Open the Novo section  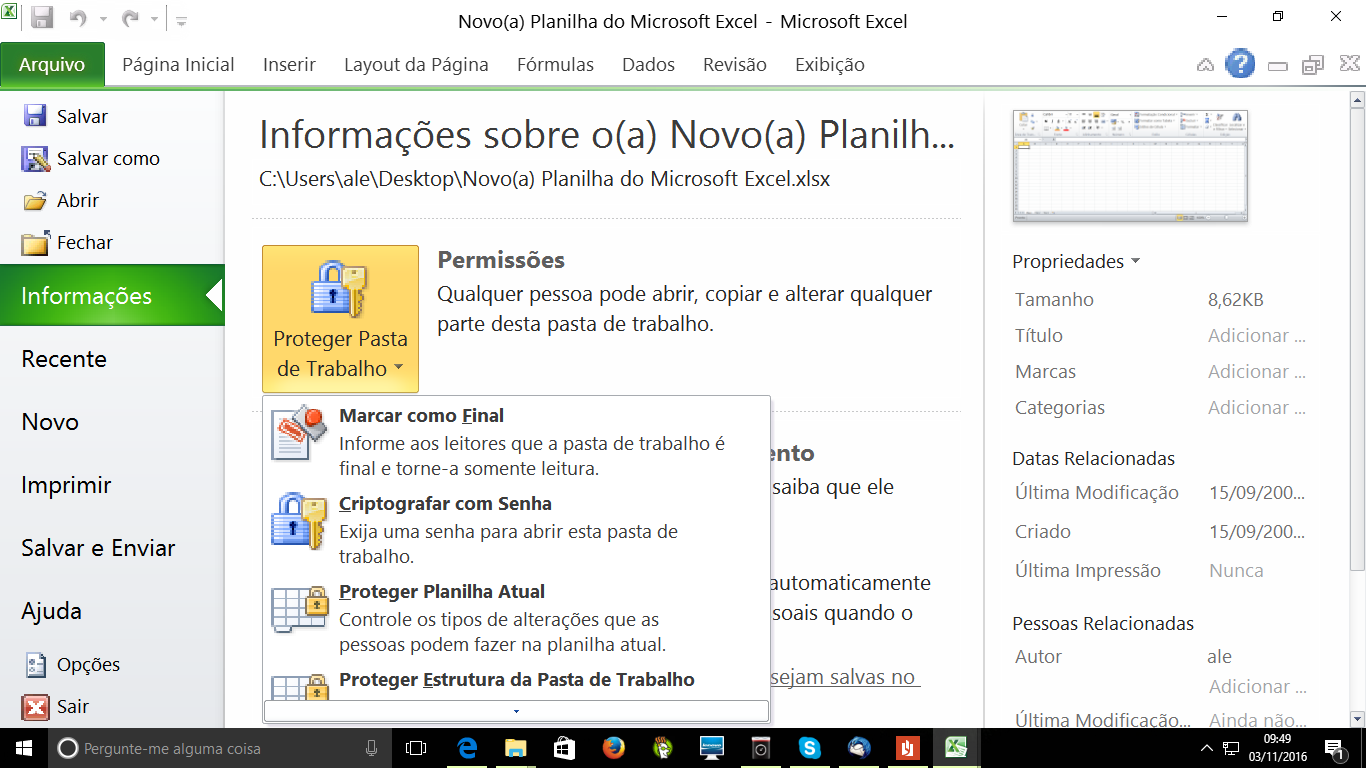[50, 422]
